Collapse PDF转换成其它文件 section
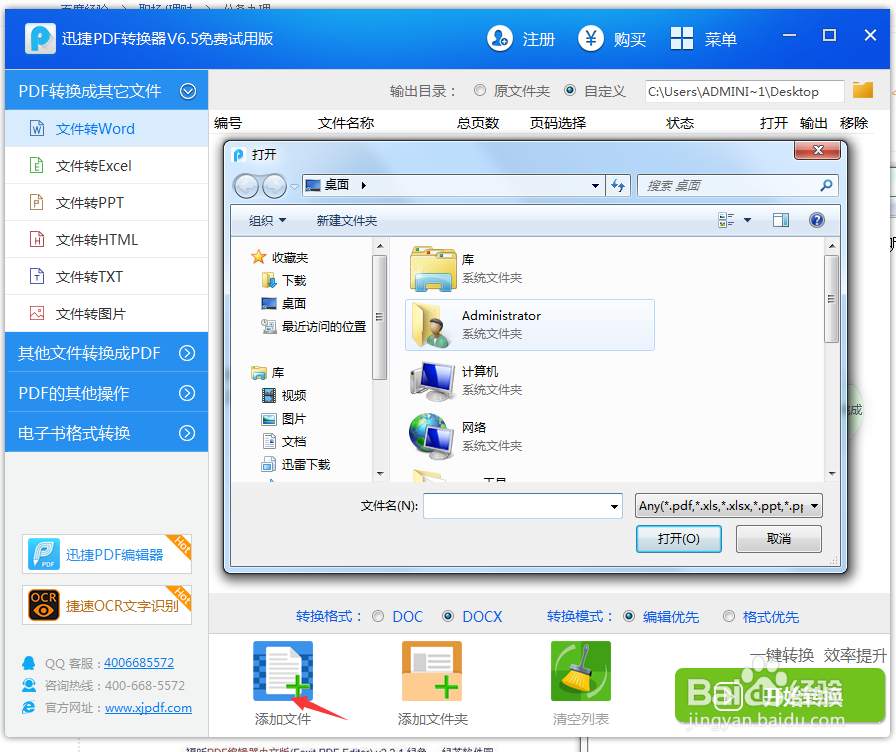 188,91
